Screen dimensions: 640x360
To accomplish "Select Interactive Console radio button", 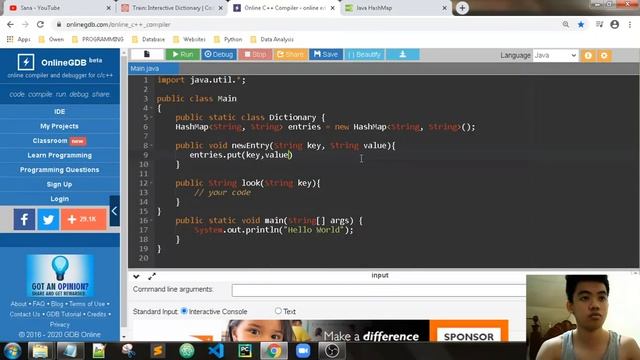I will click(x=184, y=311).
